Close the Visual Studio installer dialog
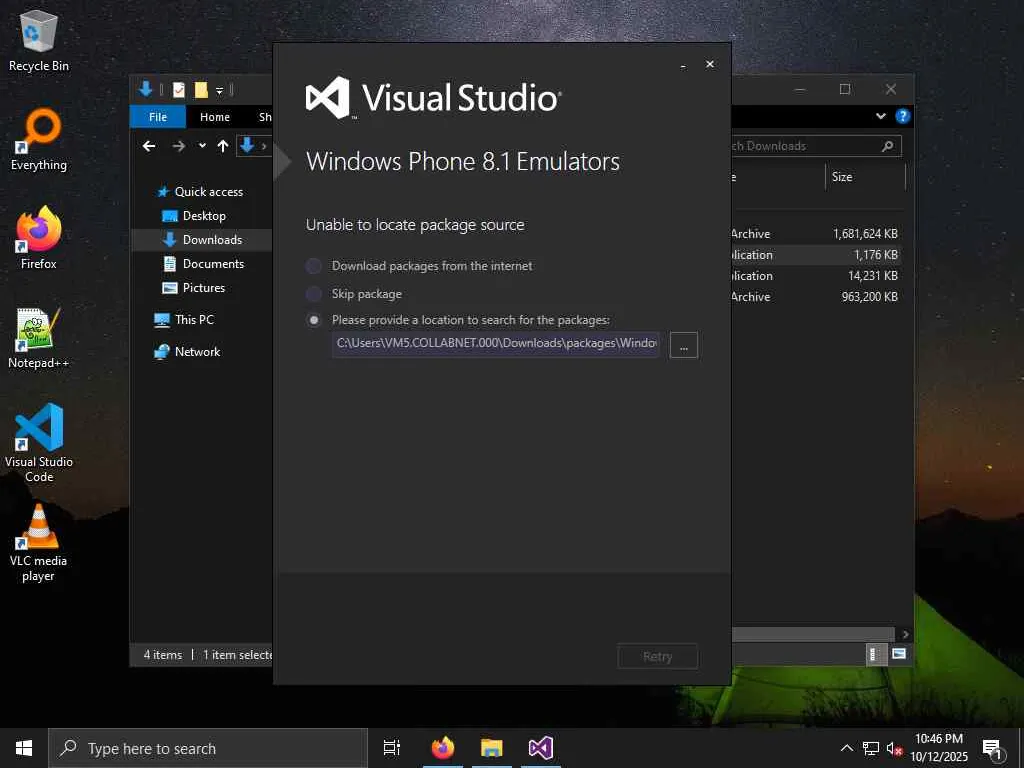 coord(710,64)
